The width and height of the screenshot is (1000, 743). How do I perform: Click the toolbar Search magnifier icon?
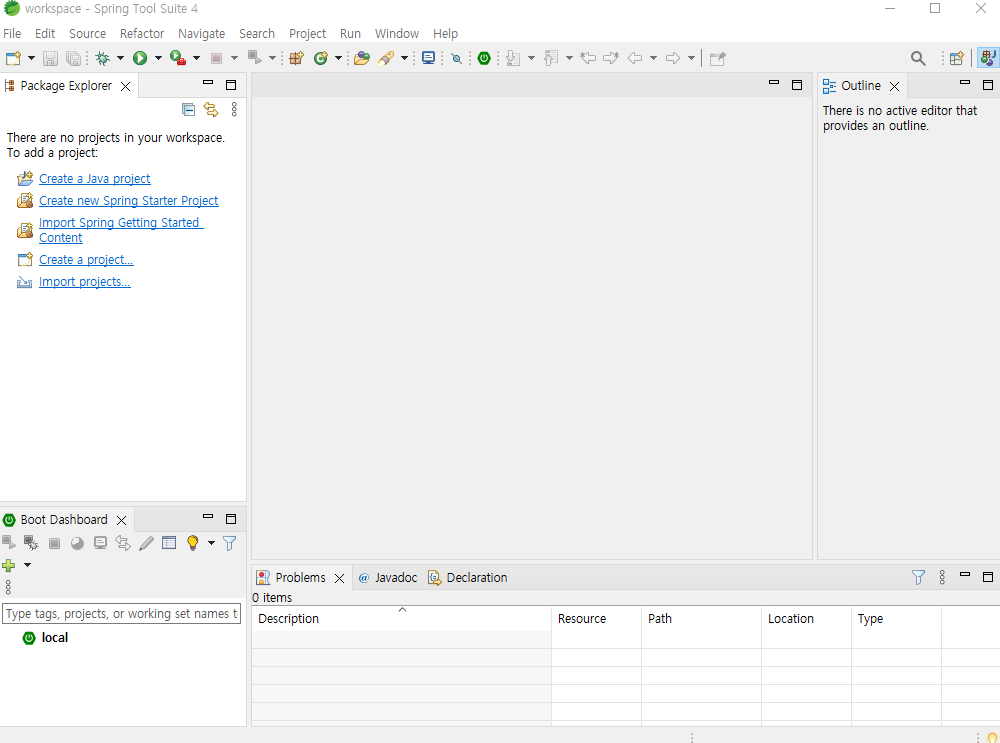coord(918,58)
